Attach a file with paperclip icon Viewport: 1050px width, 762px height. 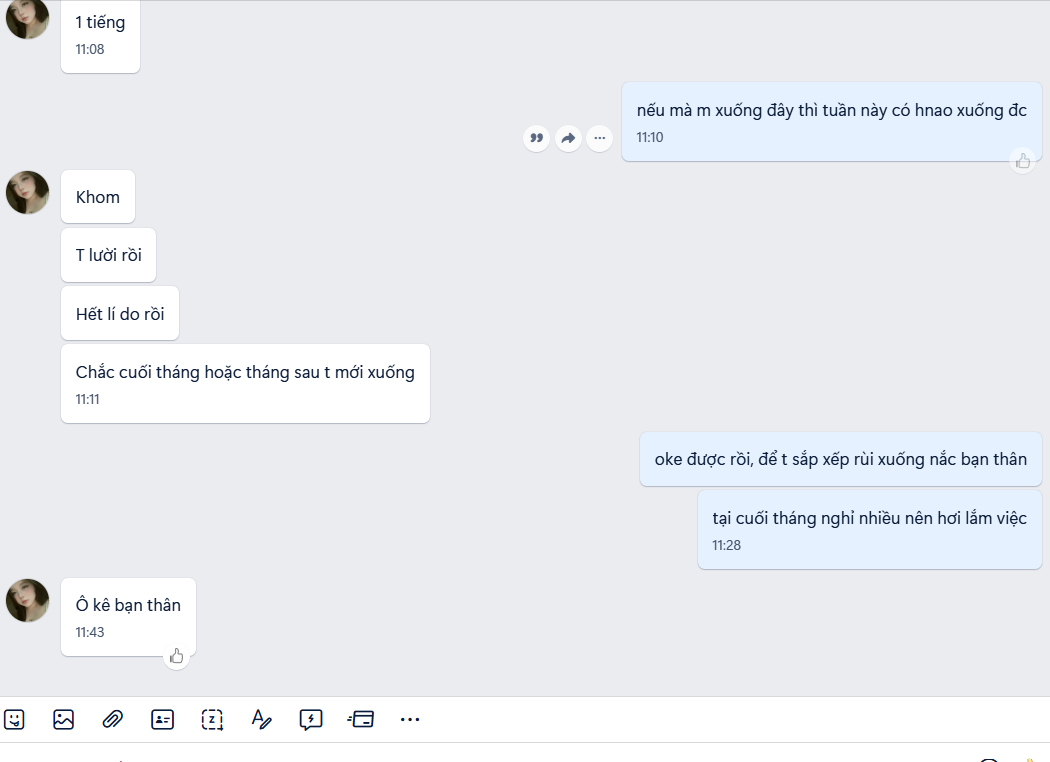(x=112, y=720)
